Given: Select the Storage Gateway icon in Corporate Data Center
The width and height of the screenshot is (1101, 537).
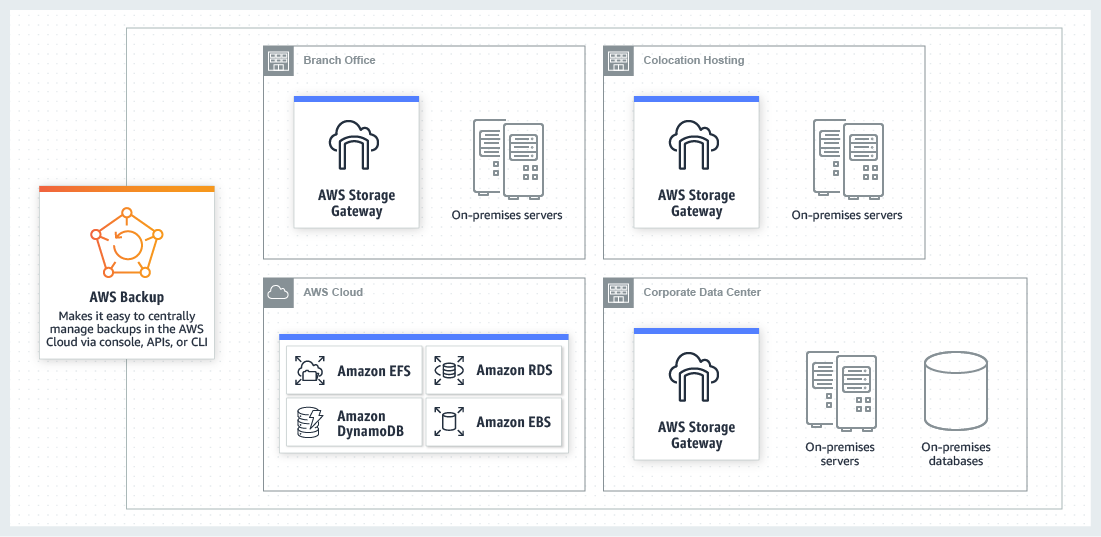Looking at the screenshot, I should click(694, 376).
